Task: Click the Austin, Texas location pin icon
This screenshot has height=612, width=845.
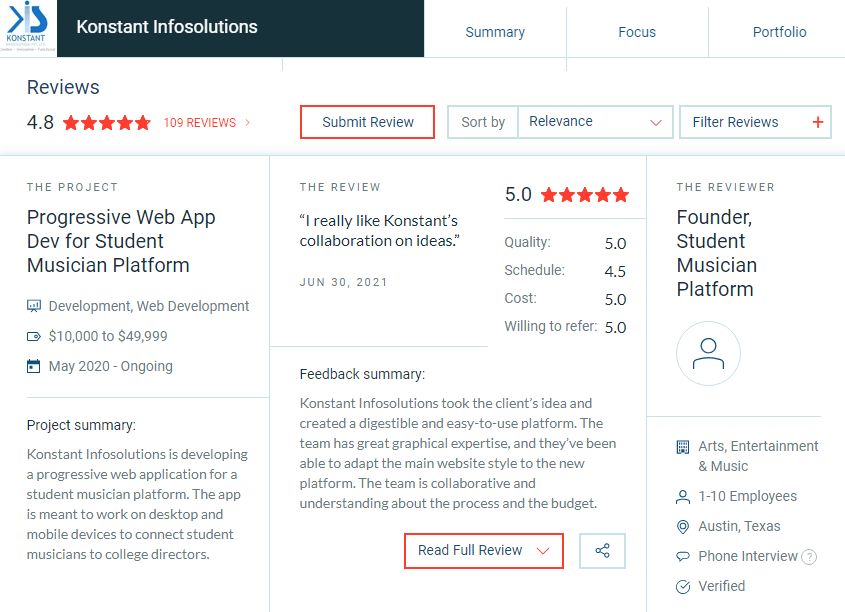Action: [x=683, y=526]
